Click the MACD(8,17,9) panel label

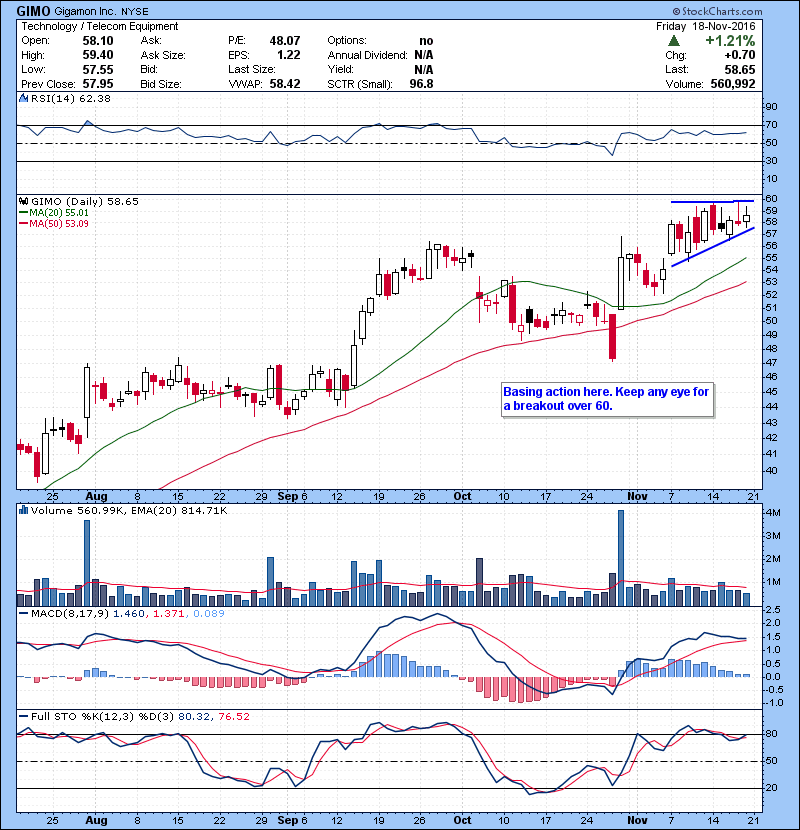point(70,614)
